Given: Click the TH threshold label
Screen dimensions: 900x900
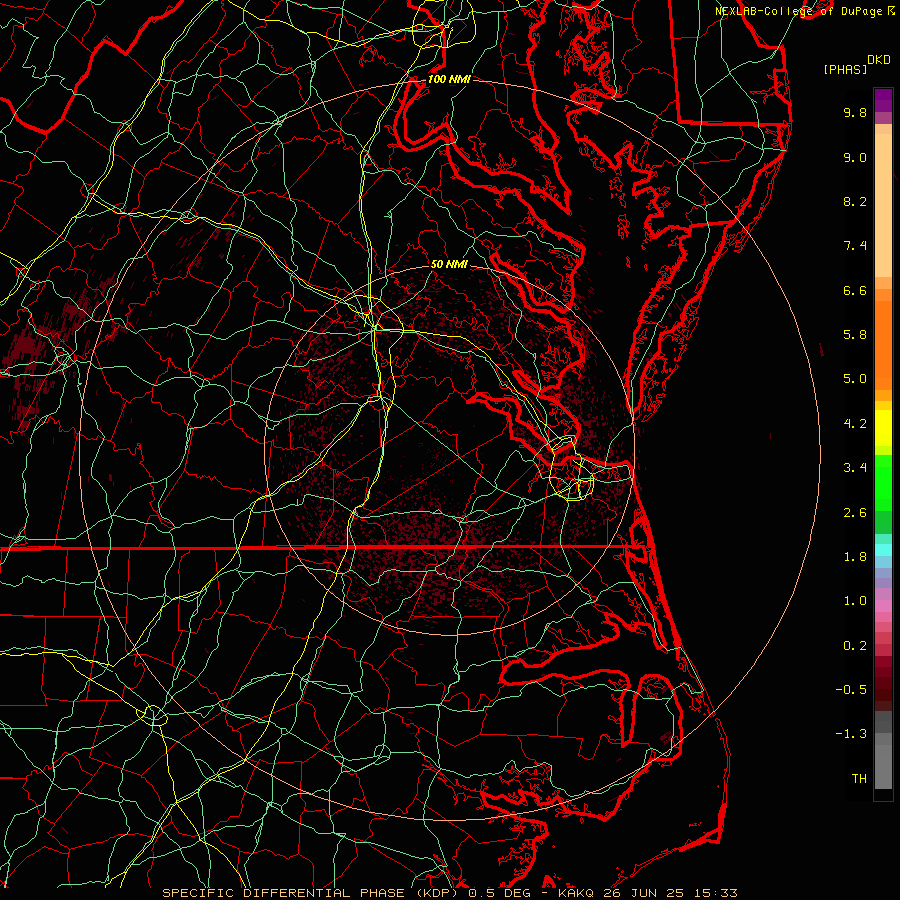Looking at the screenshot, I should click(x=859, y=779).
